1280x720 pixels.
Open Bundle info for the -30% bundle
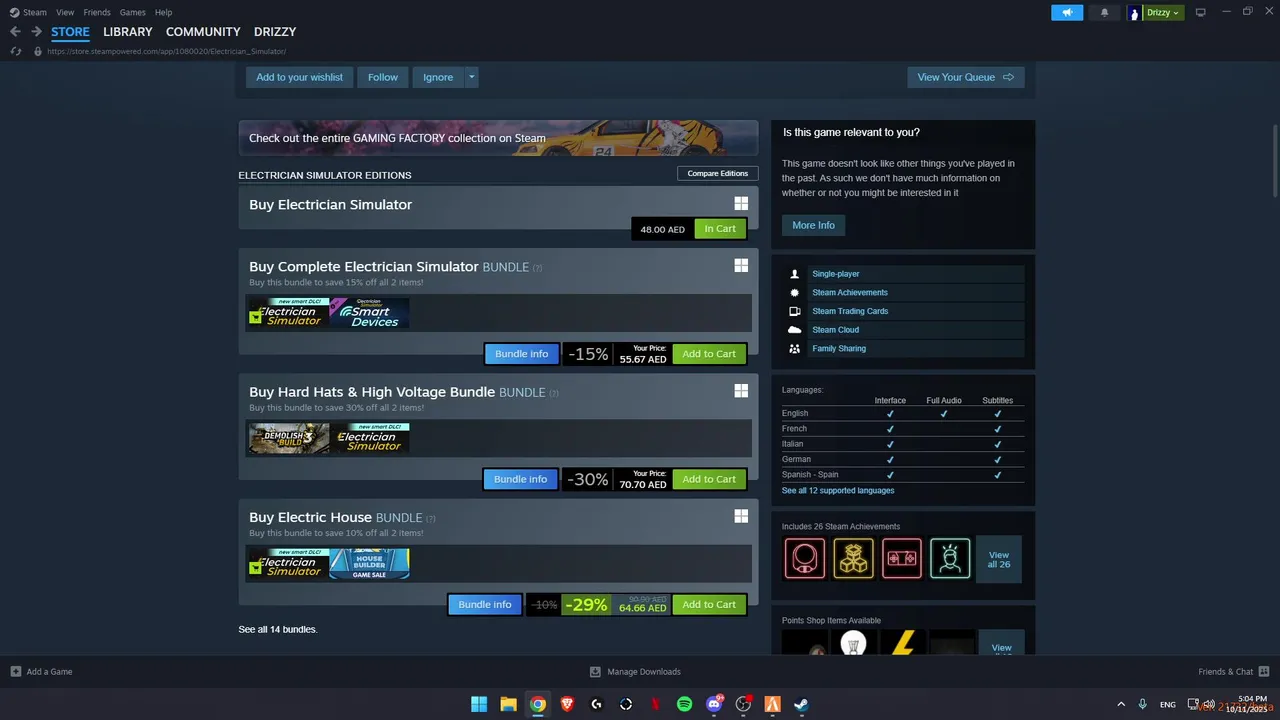[x=521, y=479]
